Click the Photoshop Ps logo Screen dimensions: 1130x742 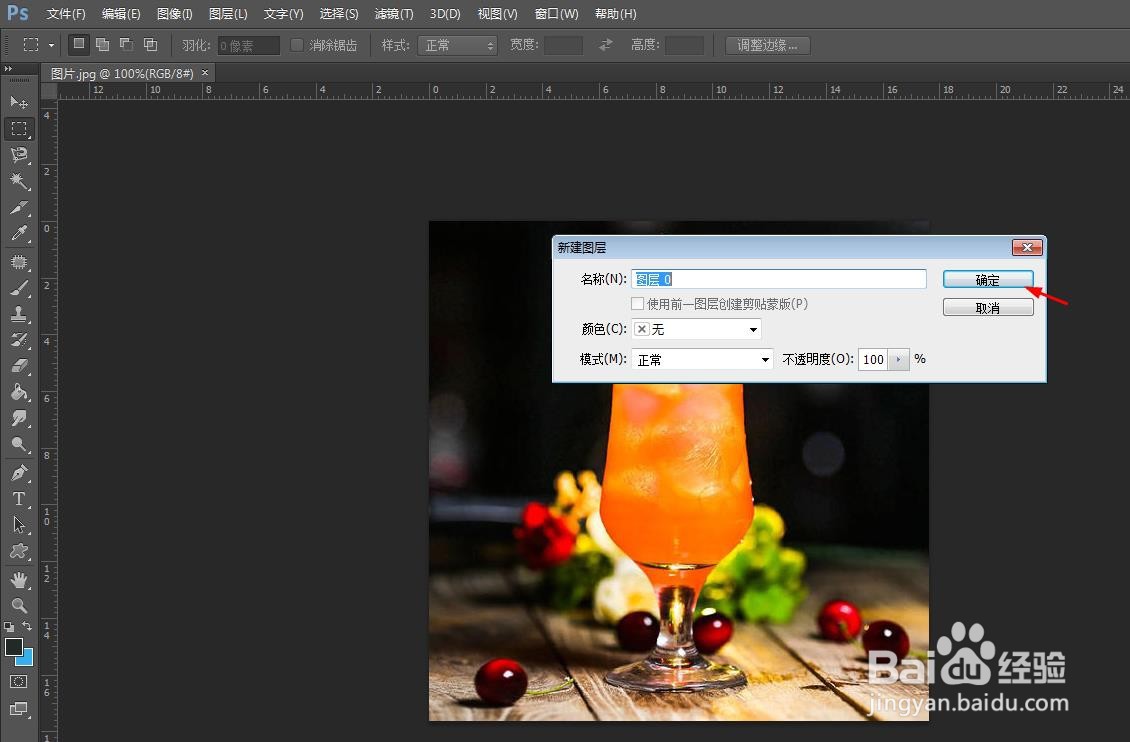coord(17,13)
